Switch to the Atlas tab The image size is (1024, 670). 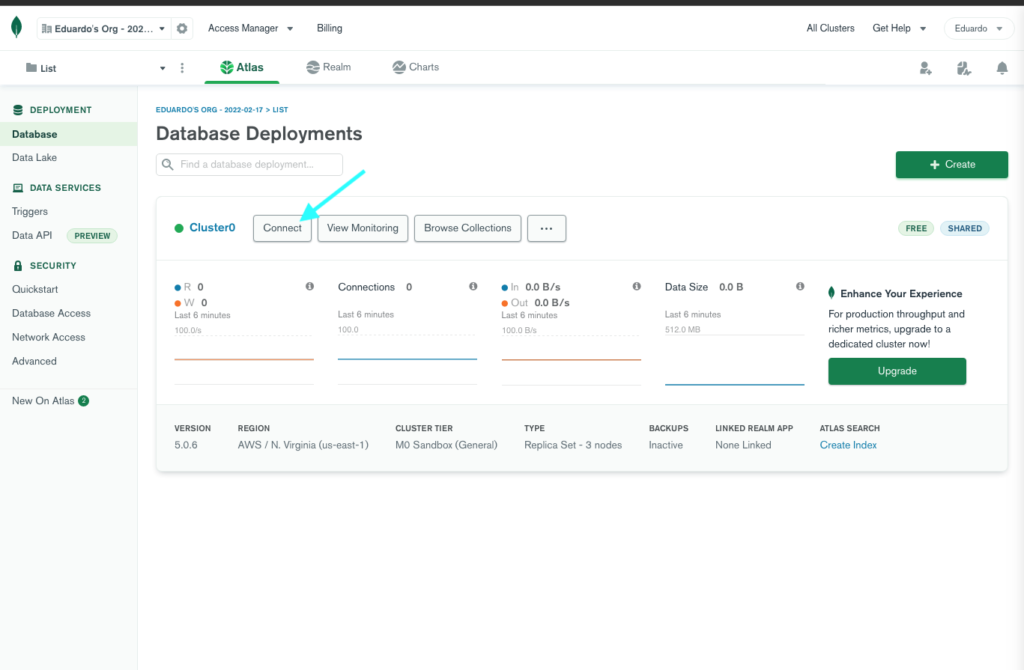(242, 67)
